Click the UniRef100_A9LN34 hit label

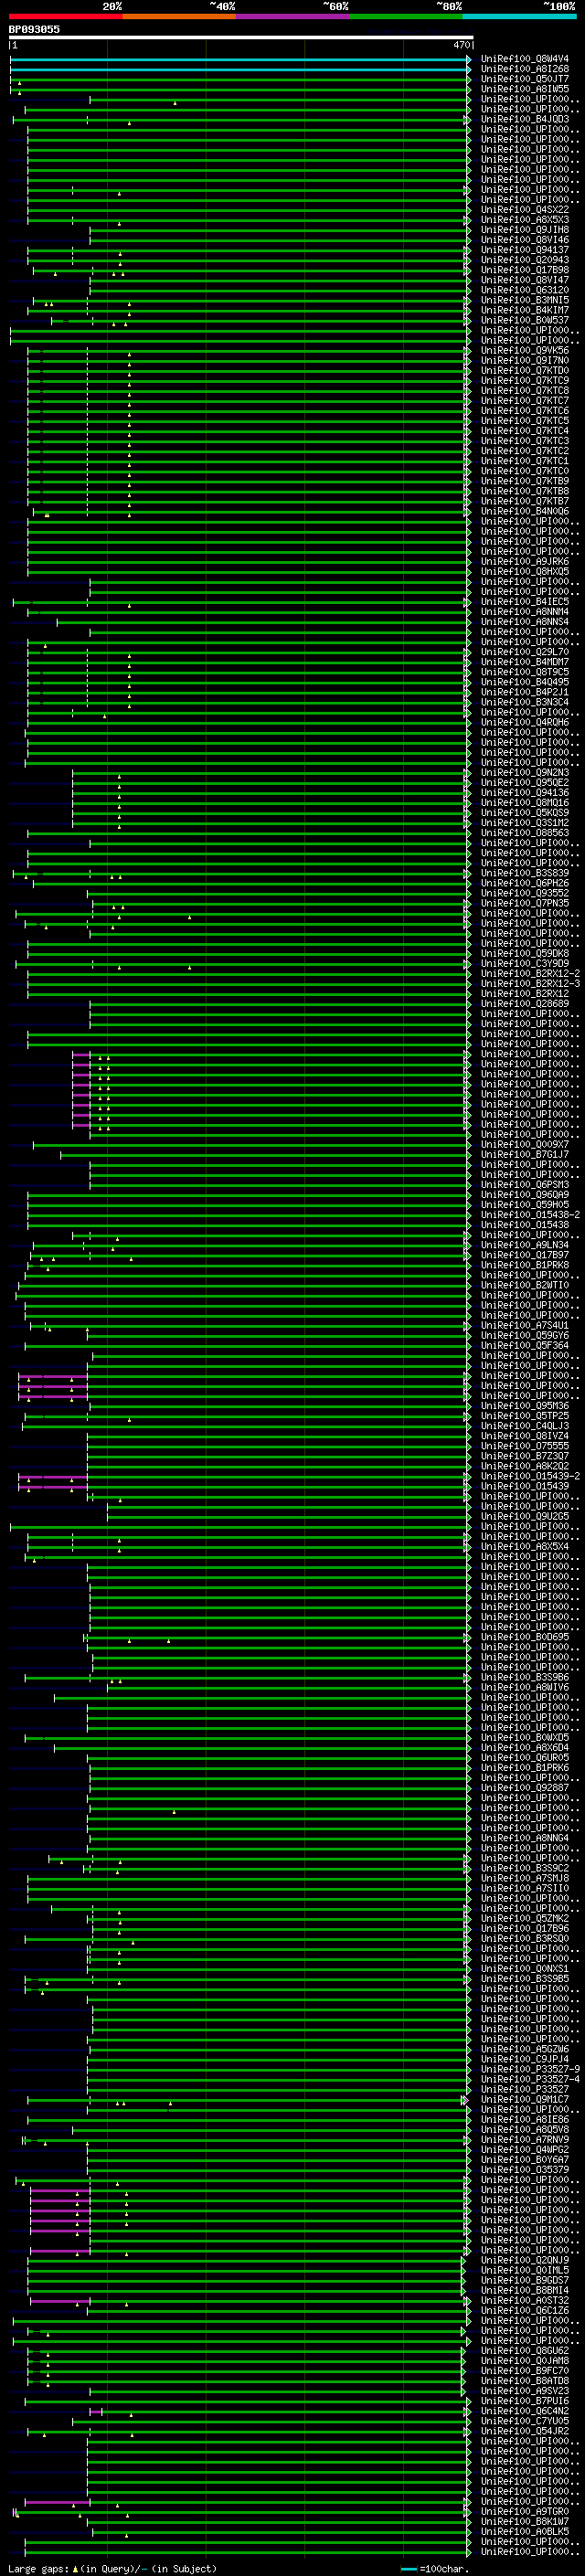[525, 1245]
